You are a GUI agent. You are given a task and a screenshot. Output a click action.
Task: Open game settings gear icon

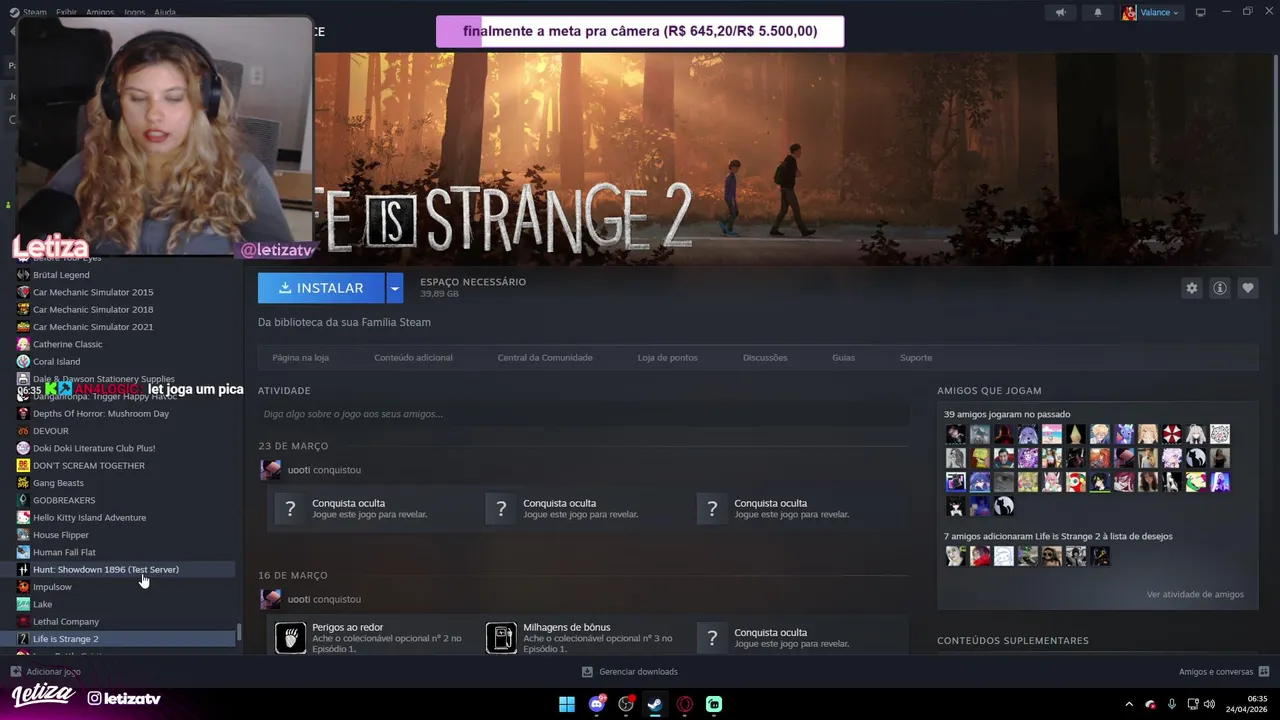click(x=1191, y=288)
